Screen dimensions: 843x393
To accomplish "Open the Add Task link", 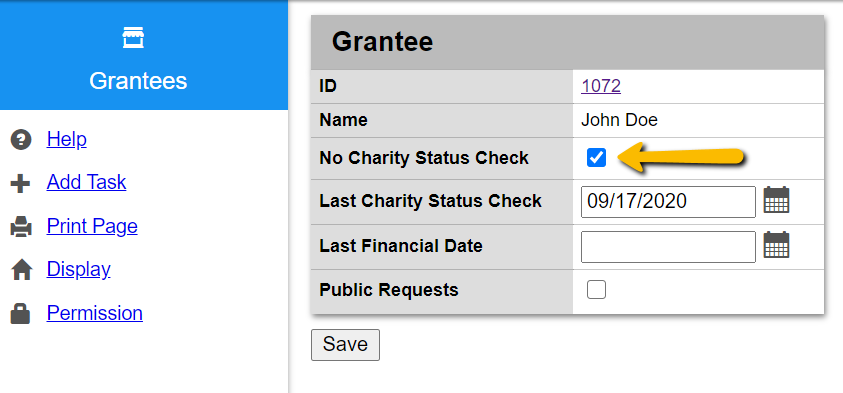I will pyautogui.click(x=87, y=182).
